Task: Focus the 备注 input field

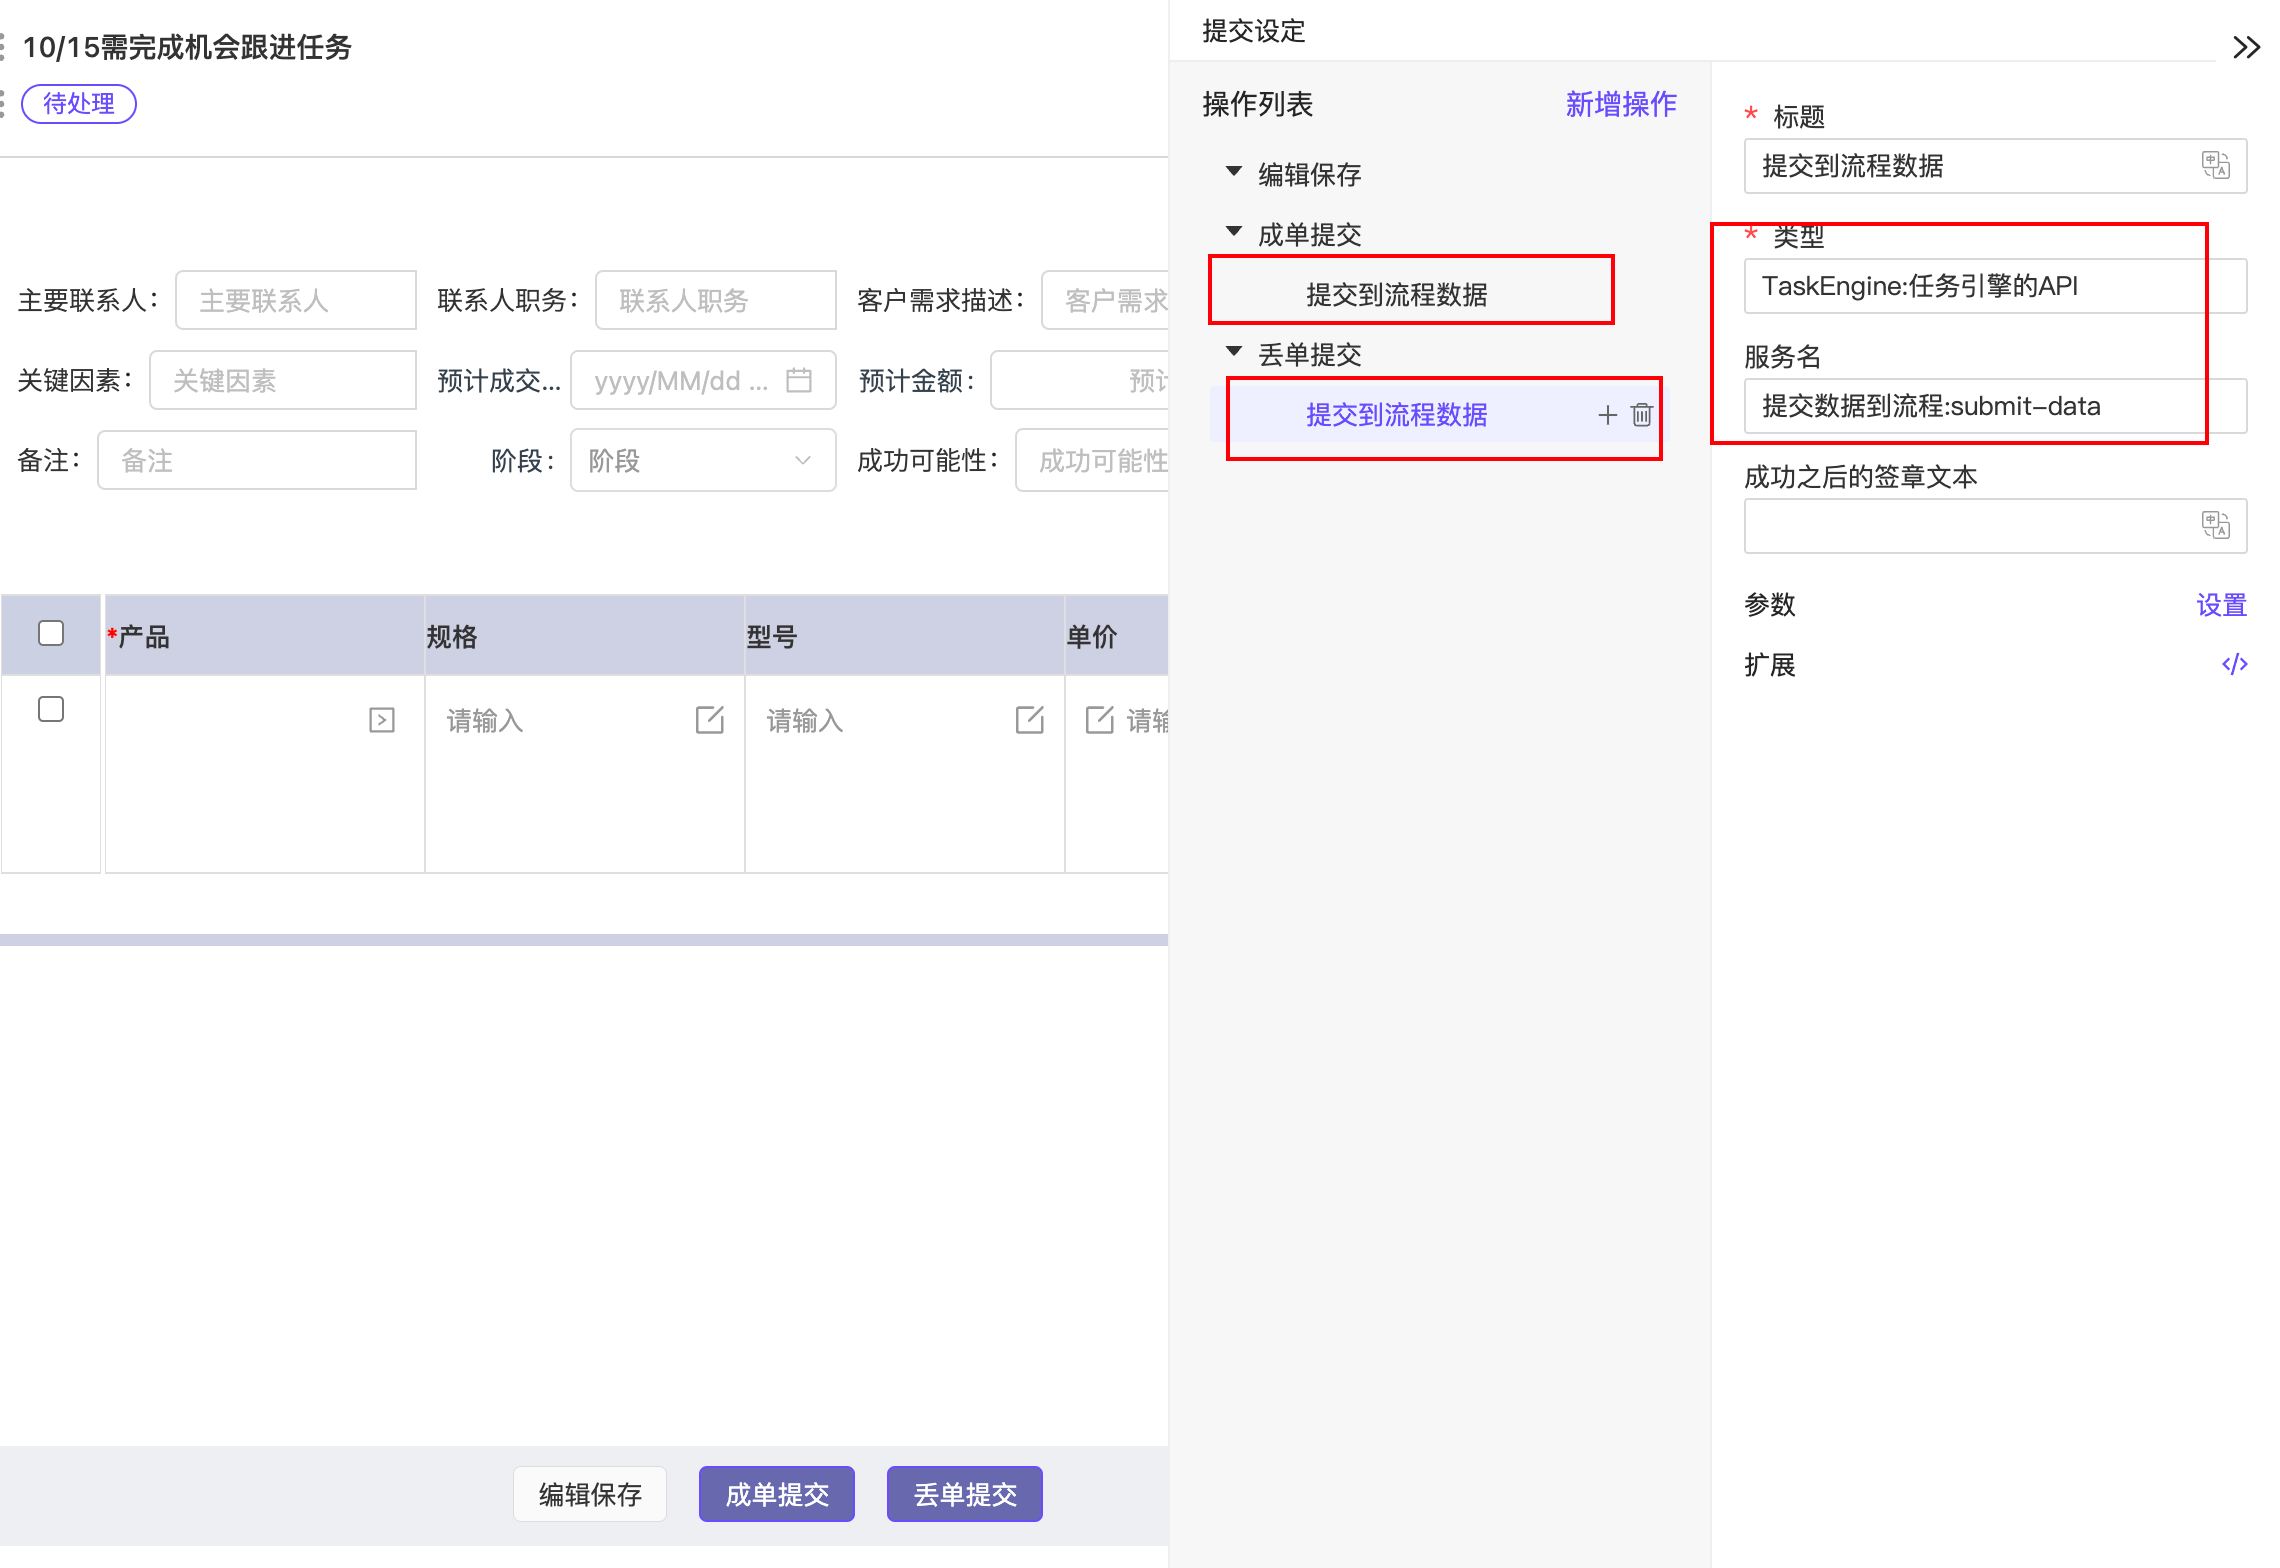Action: point(257,460)
